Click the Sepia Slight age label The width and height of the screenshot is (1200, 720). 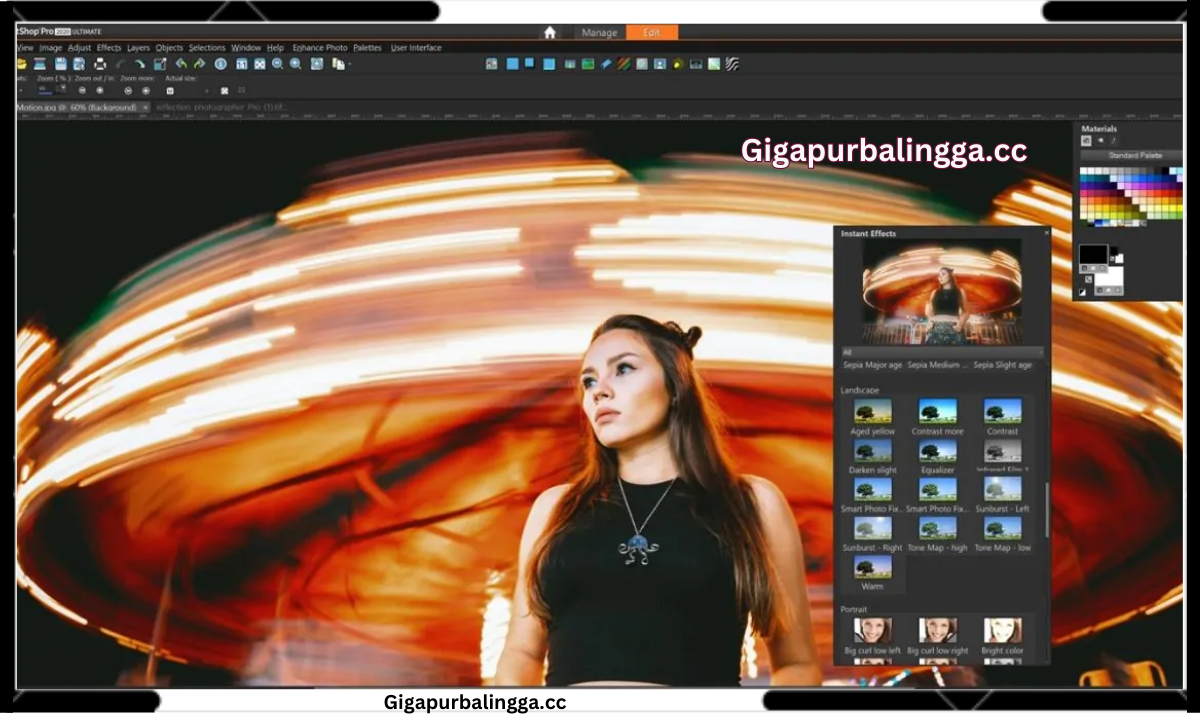(x=1002, y=365)
